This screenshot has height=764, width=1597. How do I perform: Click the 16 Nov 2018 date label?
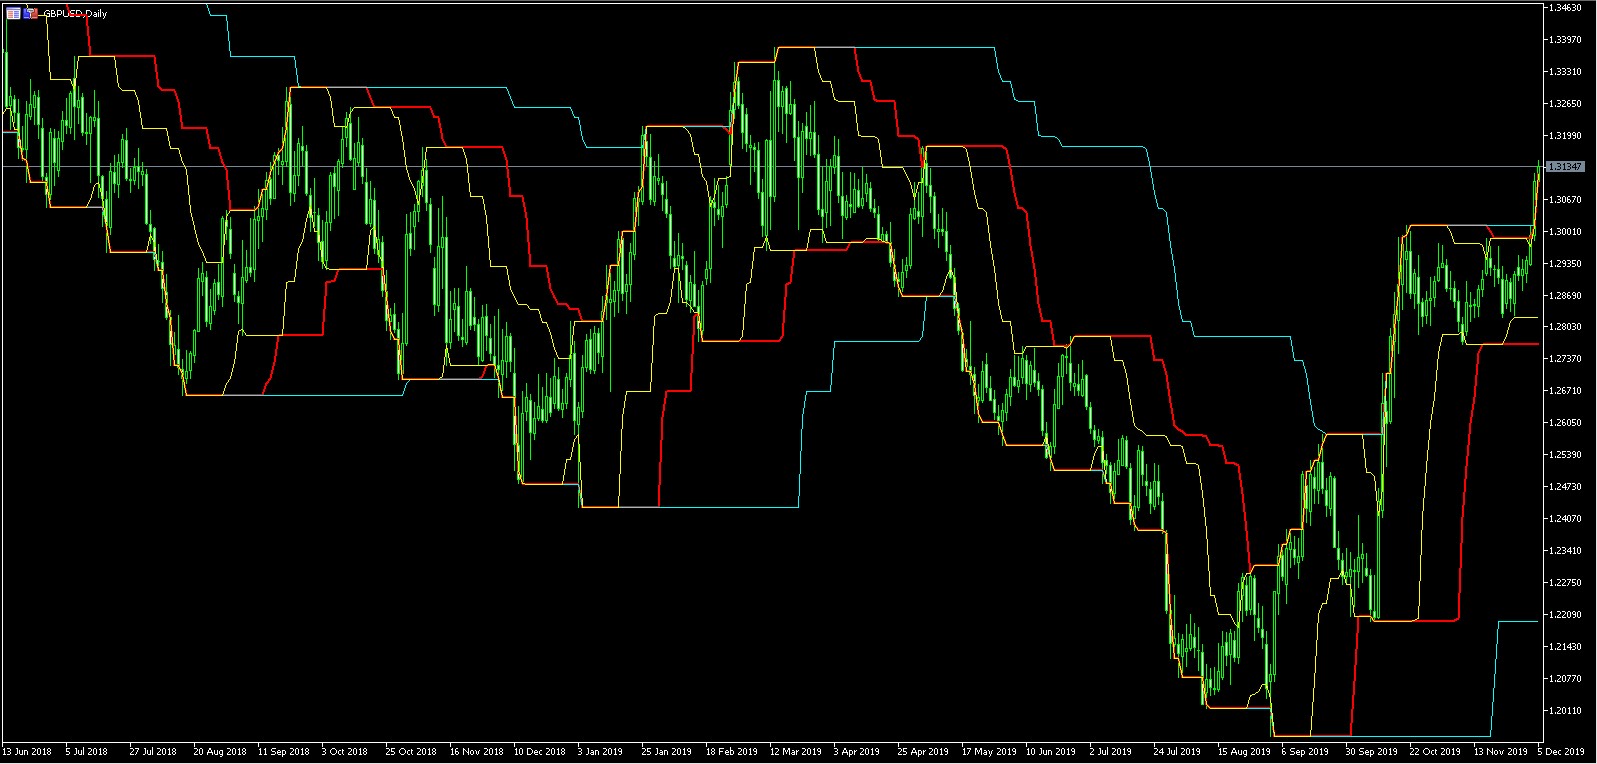[x=477, y=752]
